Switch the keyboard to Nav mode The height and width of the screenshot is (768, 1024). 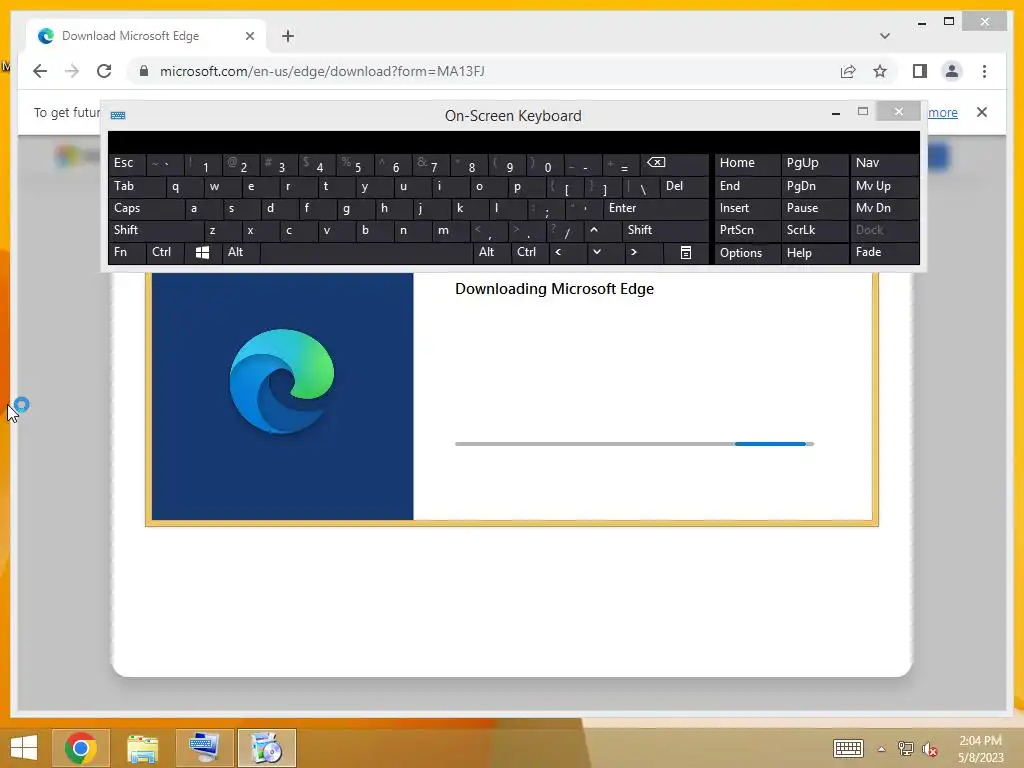884,163
